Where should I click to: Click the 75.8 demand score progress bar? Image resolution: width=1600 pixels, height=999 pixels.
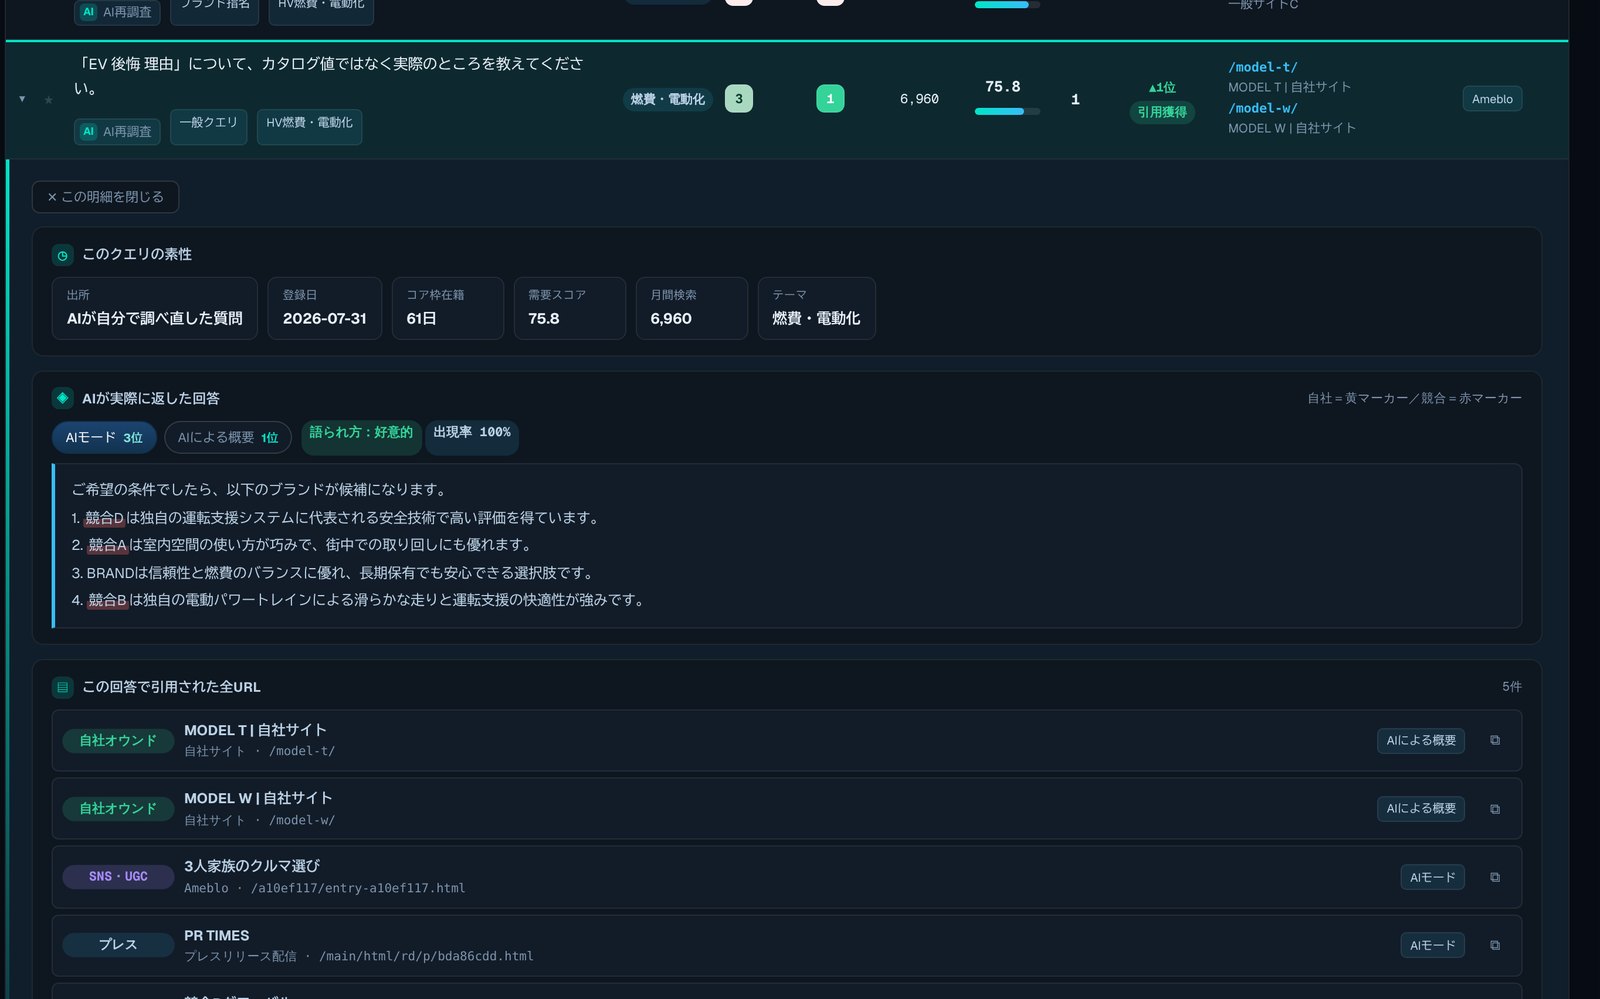pyautogui.click(x=1007, y=111)
